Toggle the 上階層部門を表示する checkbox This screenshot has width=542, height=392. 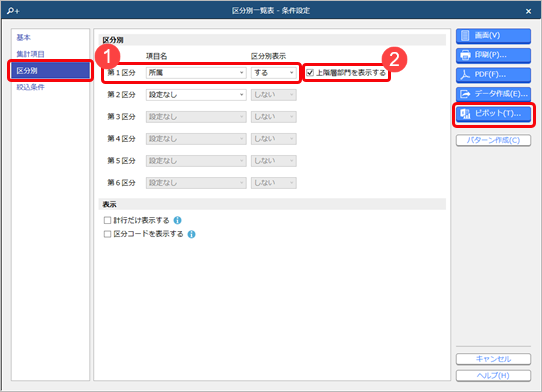point(310,73)
